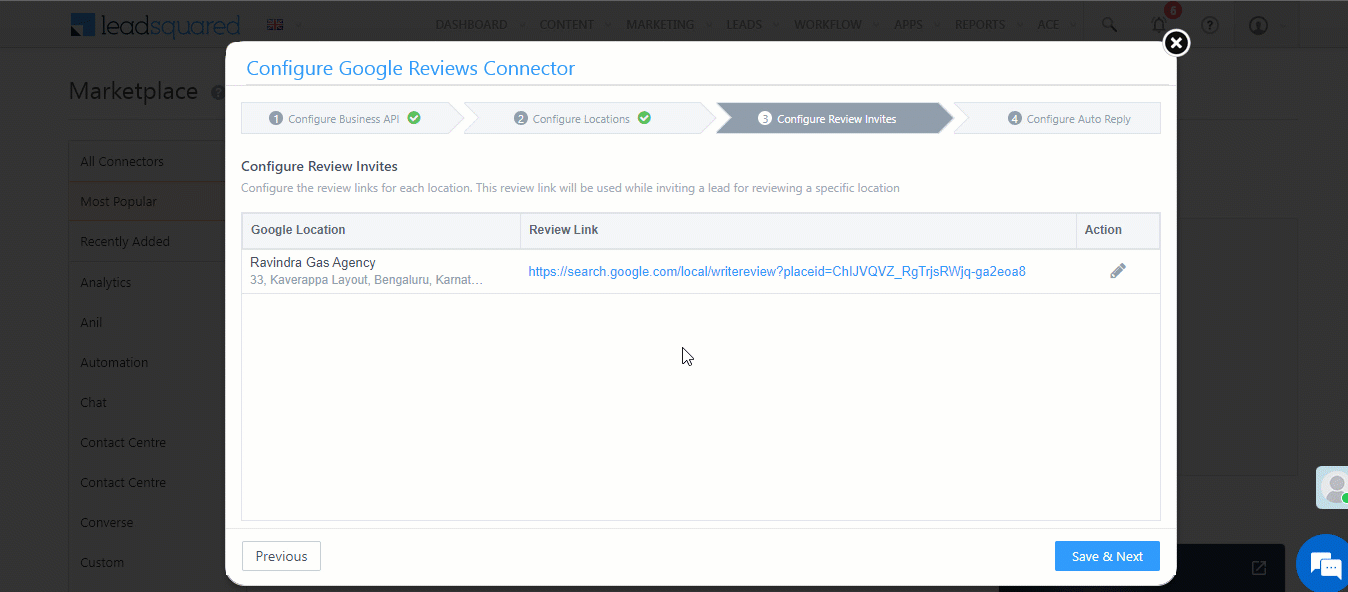
Task: Click the Marketplace help question mark
Action: [218, 91]
